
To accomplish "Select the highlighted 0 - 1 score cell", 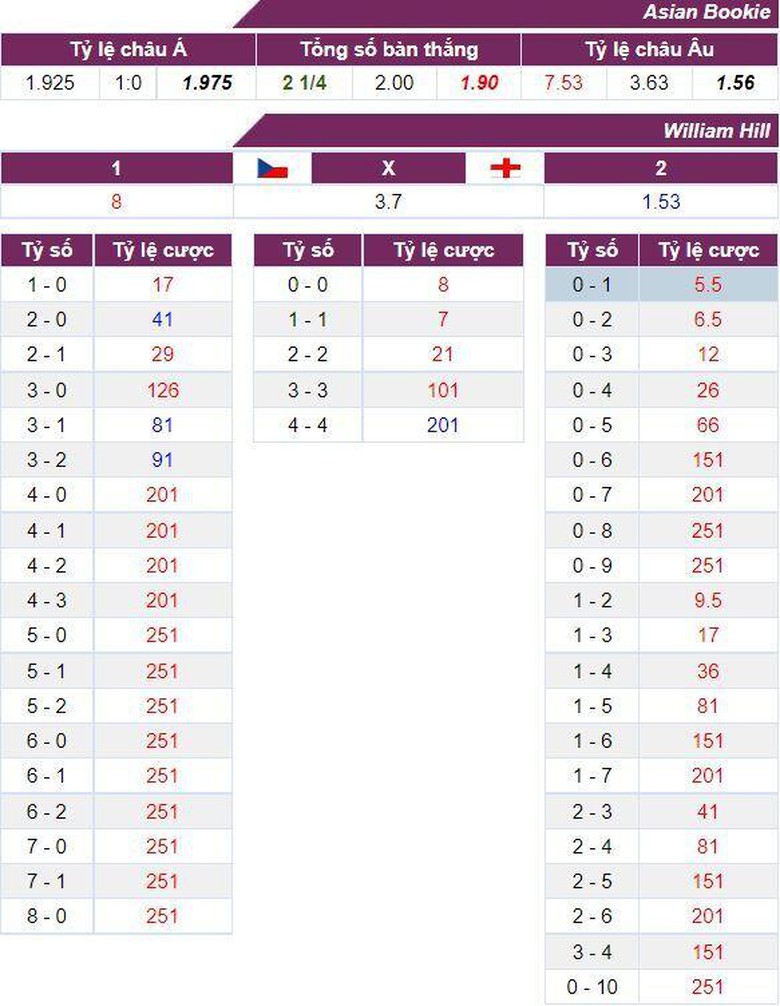I will click(591, 285).
